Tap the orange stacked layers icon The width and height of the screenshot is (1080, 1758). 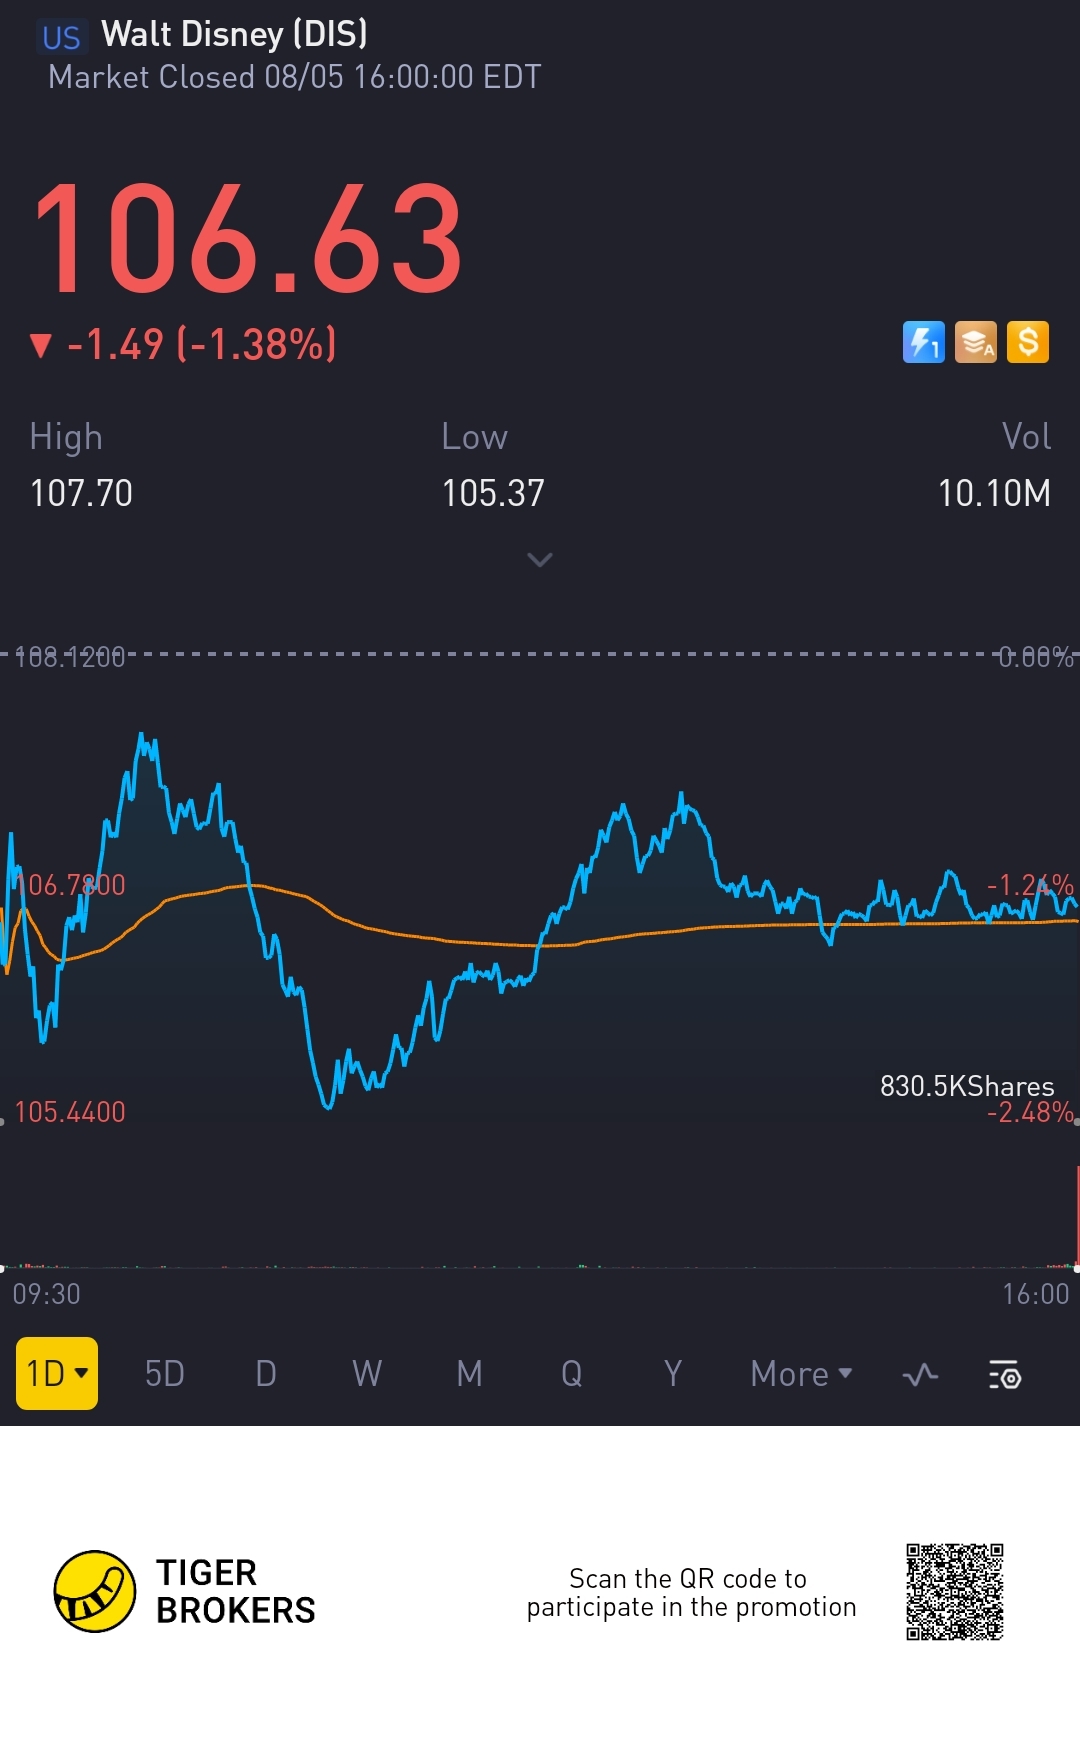click(975, 342)
